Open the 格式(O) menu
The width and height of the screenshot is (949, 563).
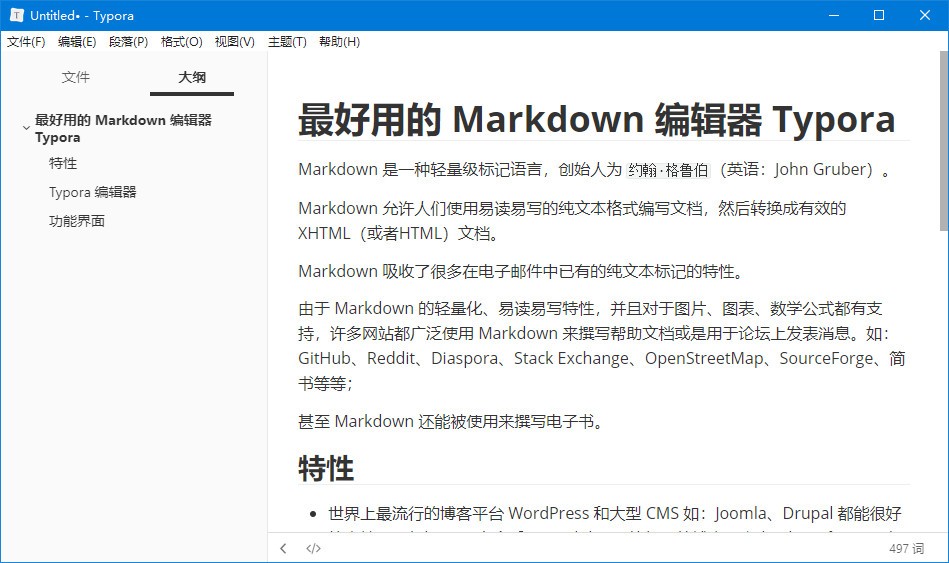pyautogui.click(x=182, y=42)
